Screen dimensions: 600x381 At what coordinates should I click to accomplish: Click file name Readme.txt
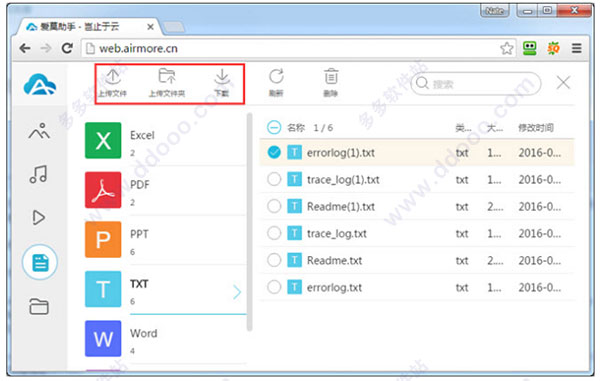pyautogui.click(x=334, y=261)
